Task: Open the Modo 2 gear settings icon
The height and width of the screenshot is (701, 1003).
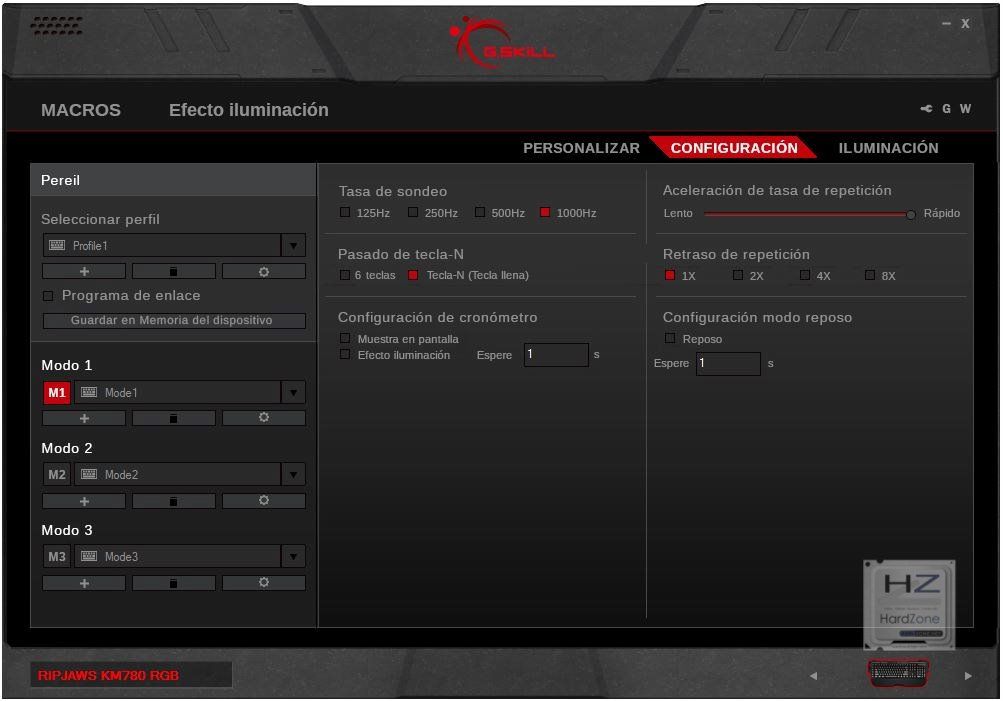Action: tap(264, 500)
